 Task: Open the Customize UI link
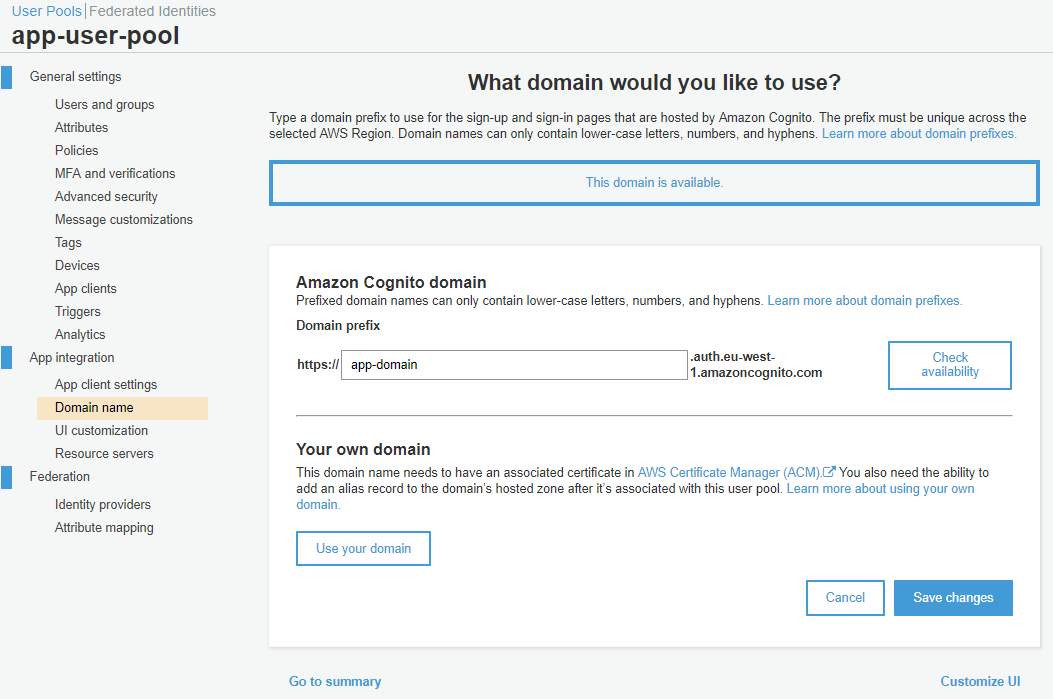[980, 681]
